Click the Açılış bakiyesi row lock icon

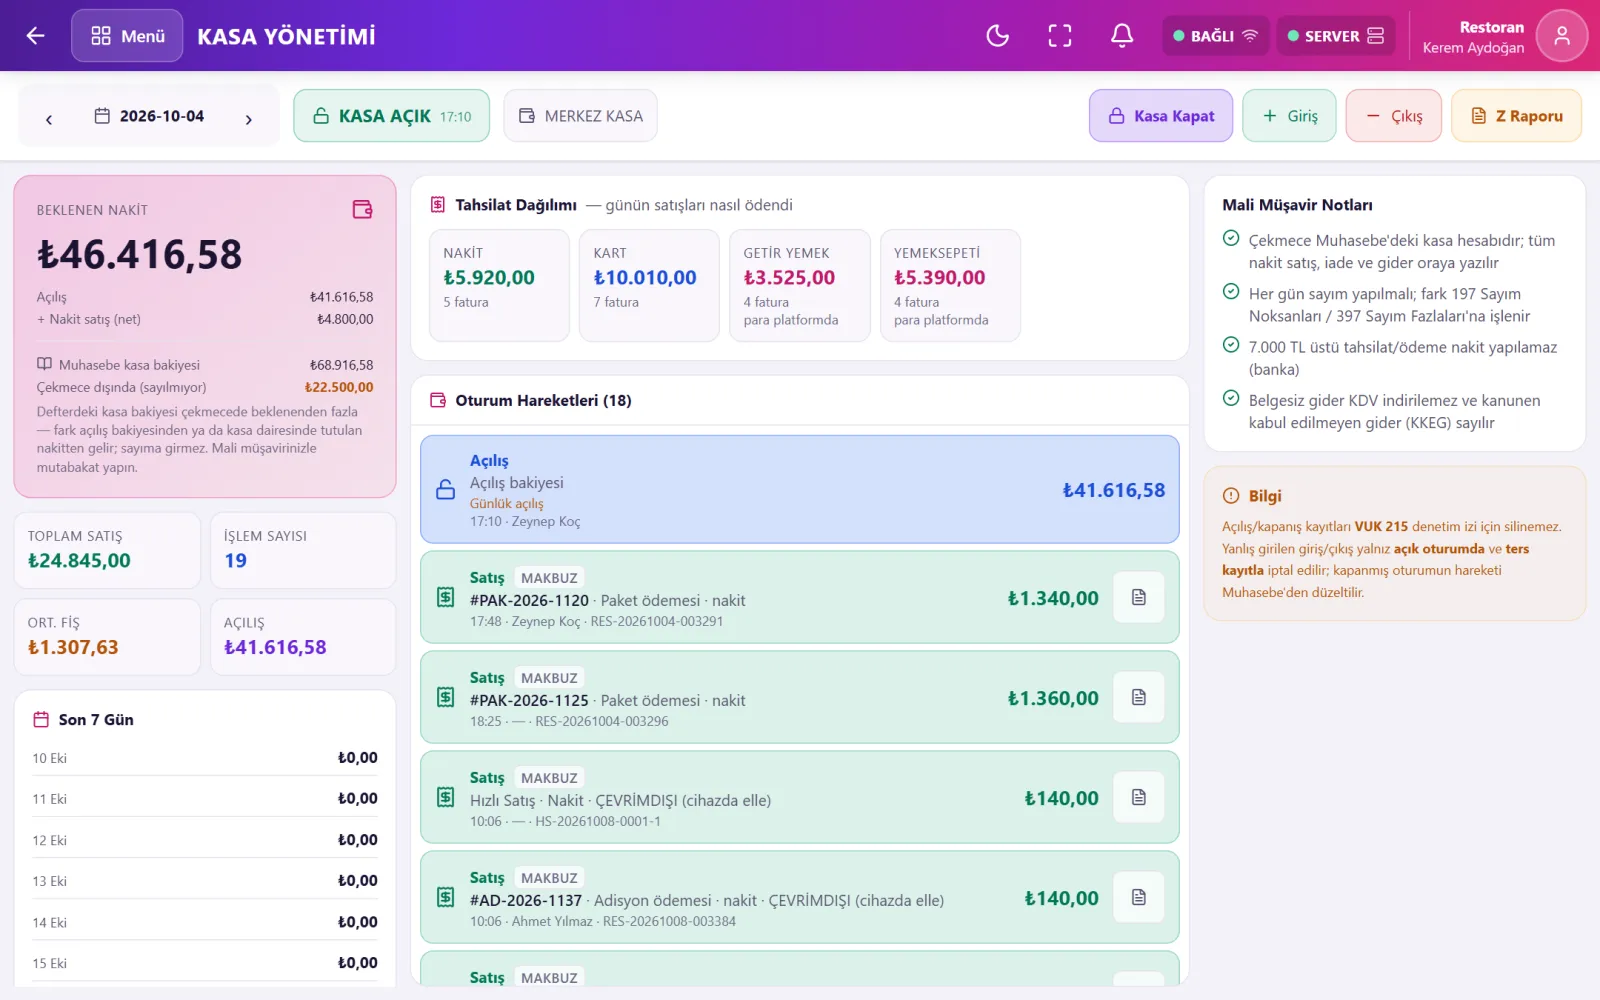coord(446,490)
